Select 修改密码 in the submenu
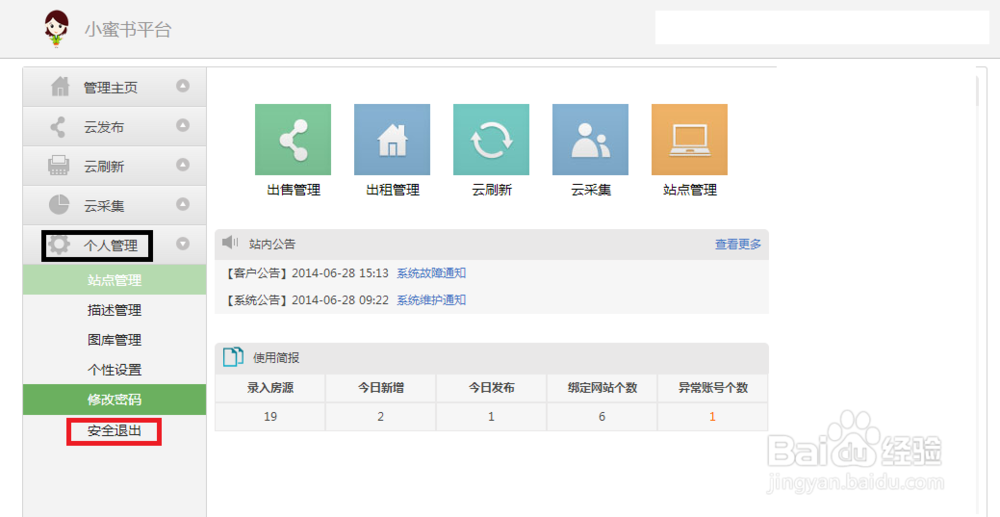Screen dimensions: 1000x517 point(115,400)
